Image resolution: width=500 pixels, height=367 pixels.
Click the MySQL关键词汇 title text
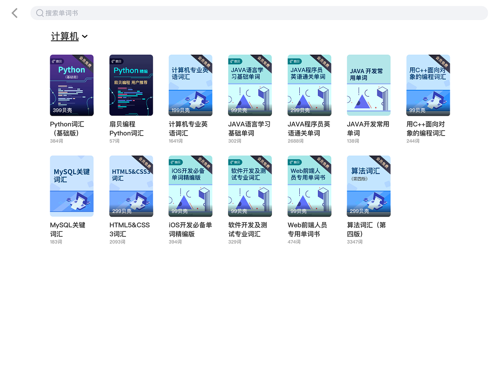[x=68, y=229]
